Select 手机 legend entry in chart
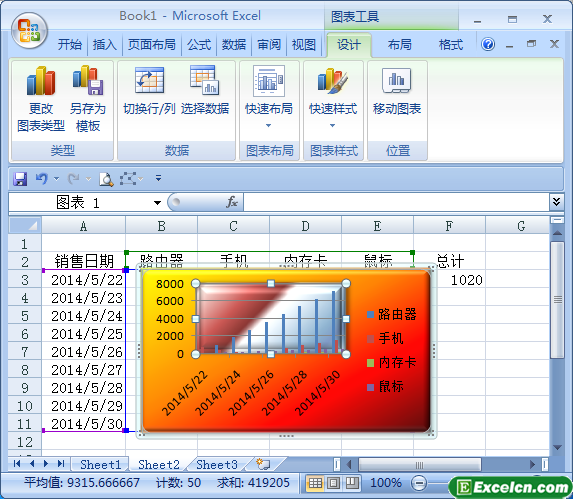 (385, 338)
